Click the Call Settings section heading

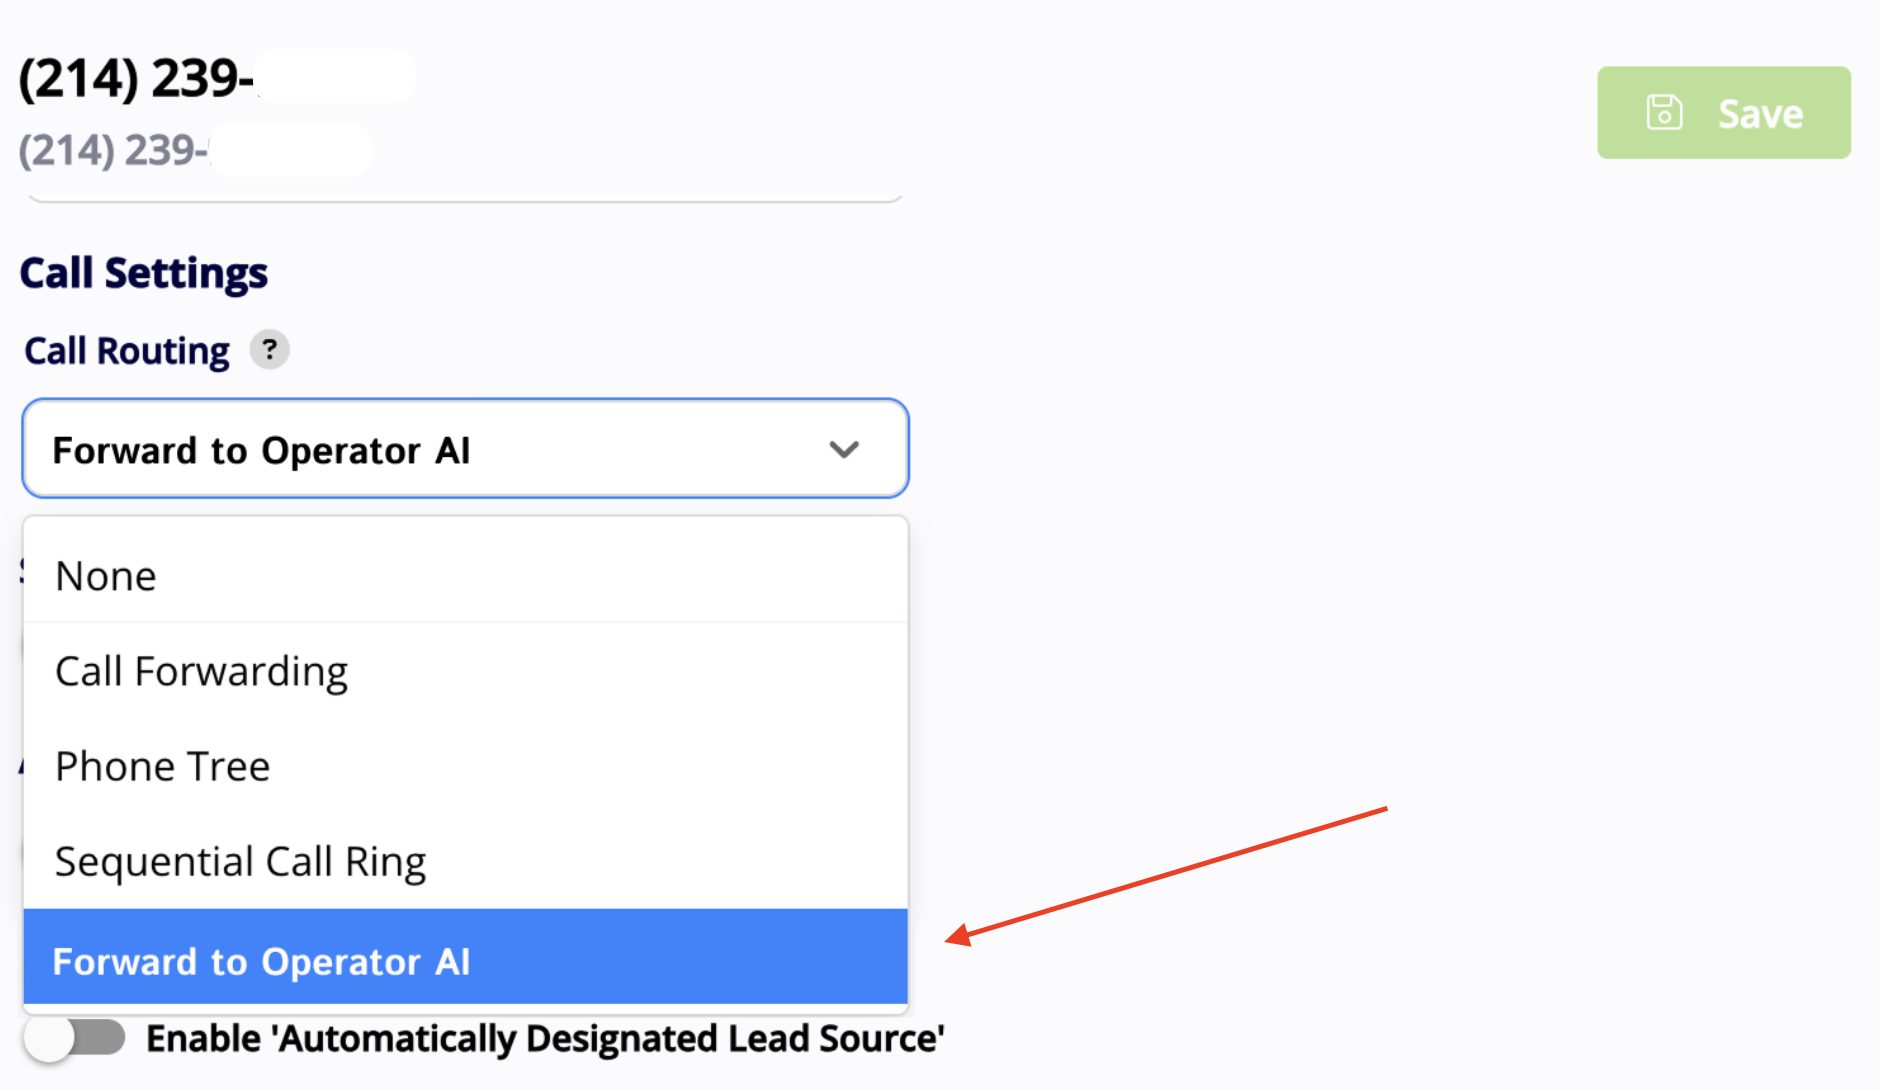click(144, 273)
